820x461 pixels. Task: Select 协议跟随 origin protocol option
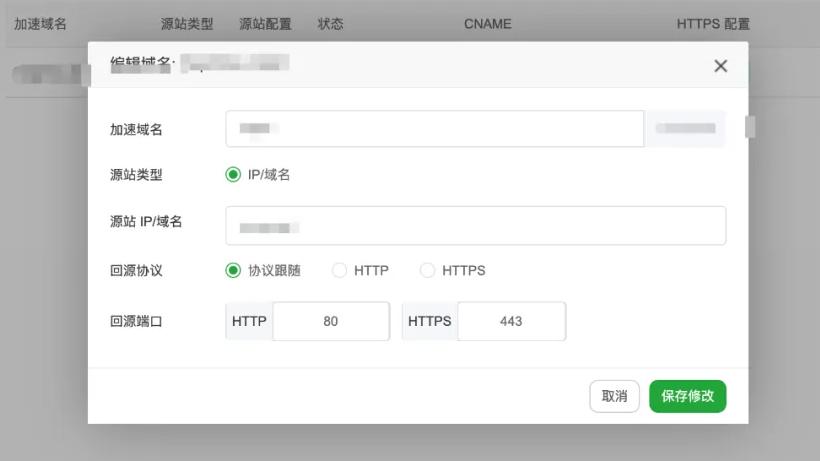233,271
